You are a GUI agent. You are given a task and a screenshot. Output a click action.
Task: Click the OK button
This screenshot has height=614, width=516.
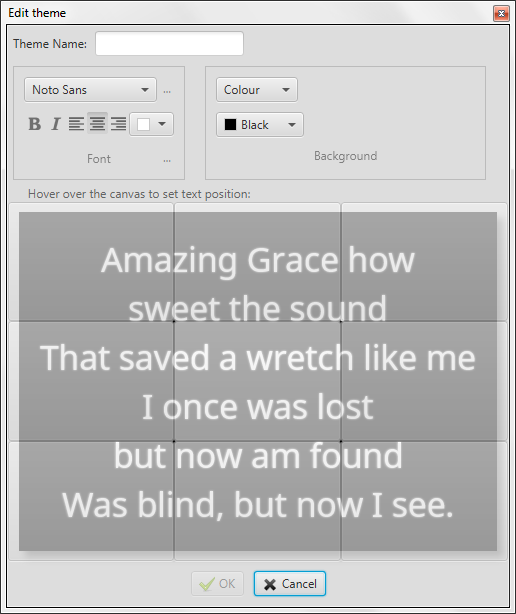pyautogui.click(x=218, y=584)
